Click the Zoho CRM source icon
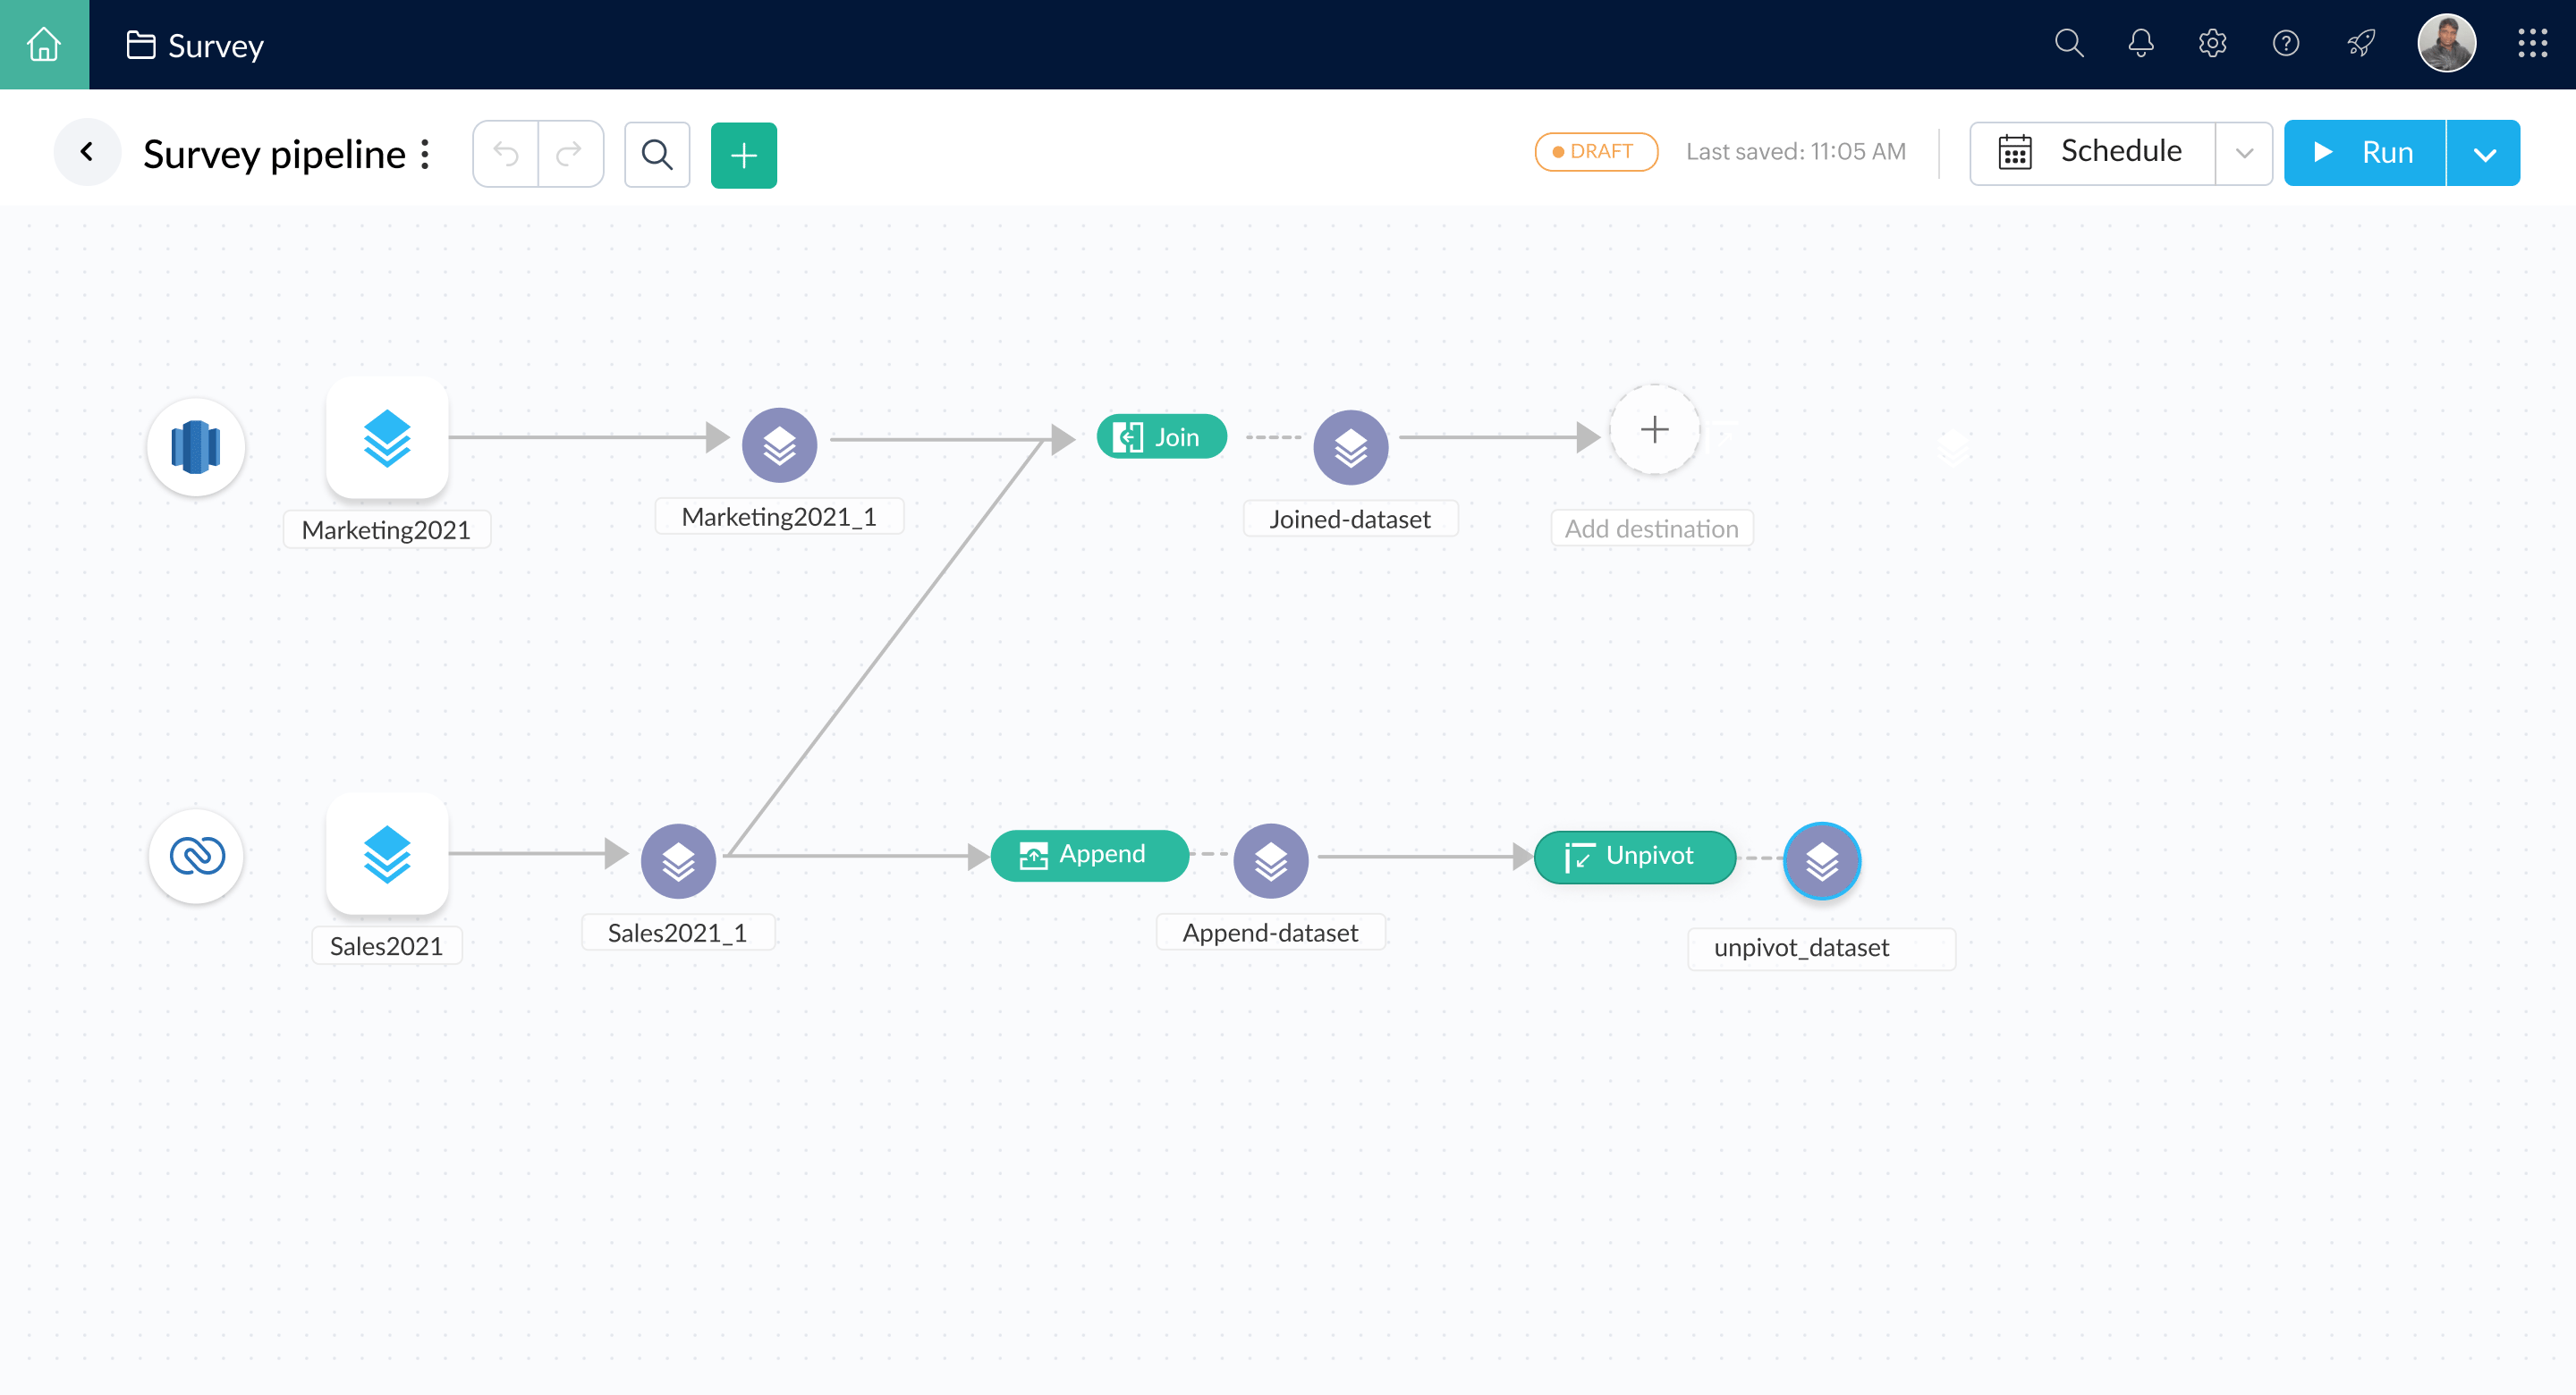Viewport: 2576px width, 1395px height. pos(196,857)
